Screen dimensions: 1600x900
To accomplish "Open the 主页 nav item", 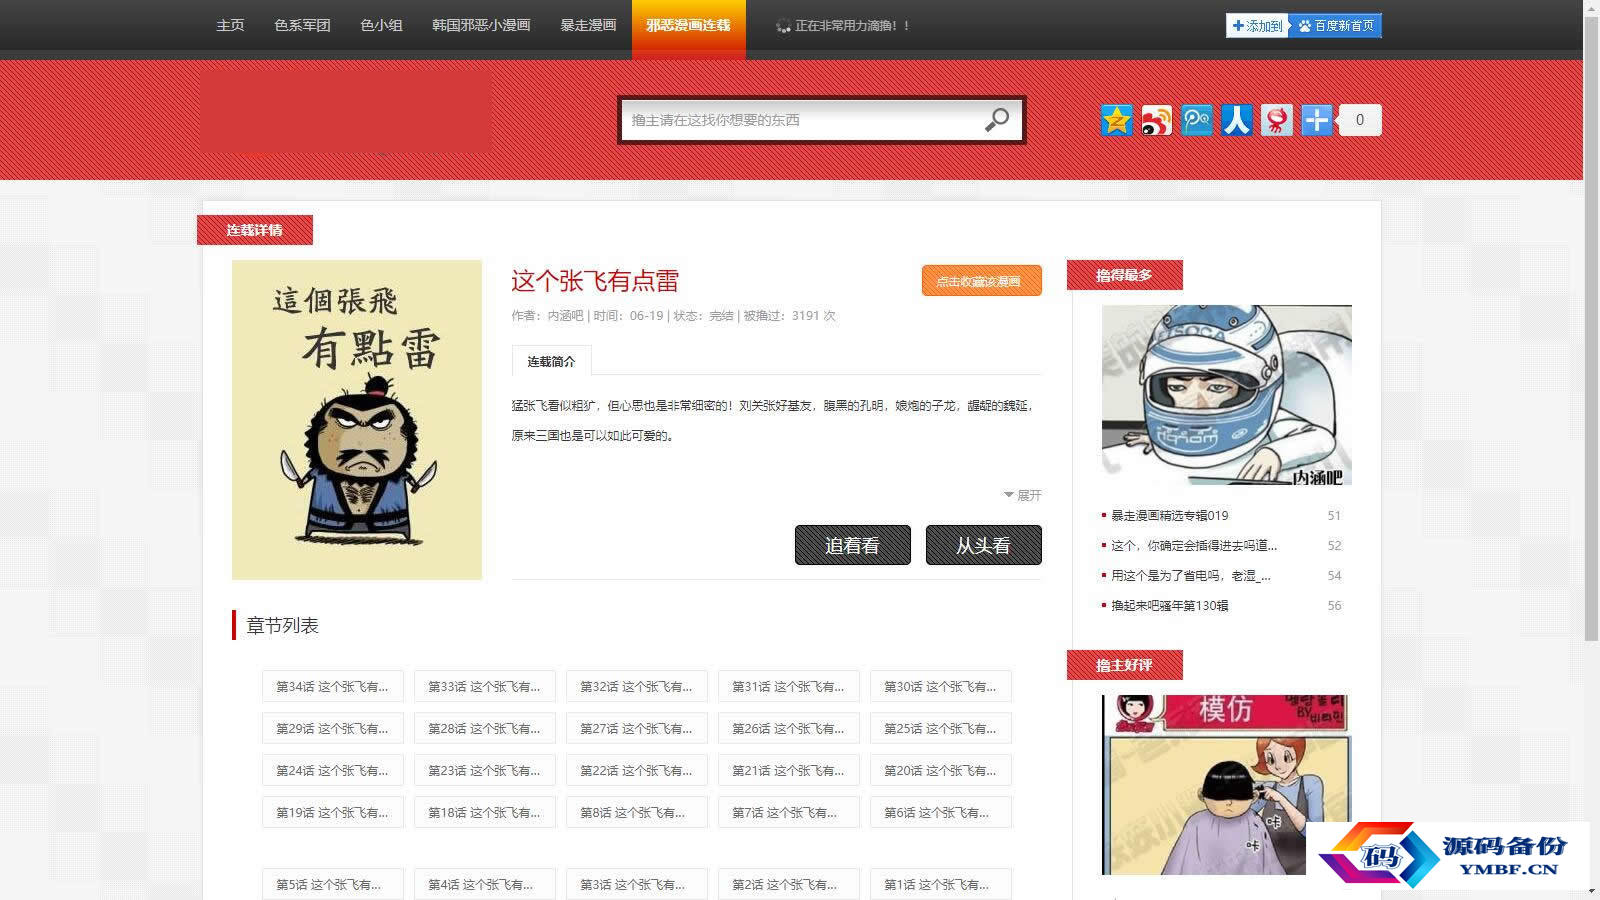I will pyautogui.click(x=230, y=25).
